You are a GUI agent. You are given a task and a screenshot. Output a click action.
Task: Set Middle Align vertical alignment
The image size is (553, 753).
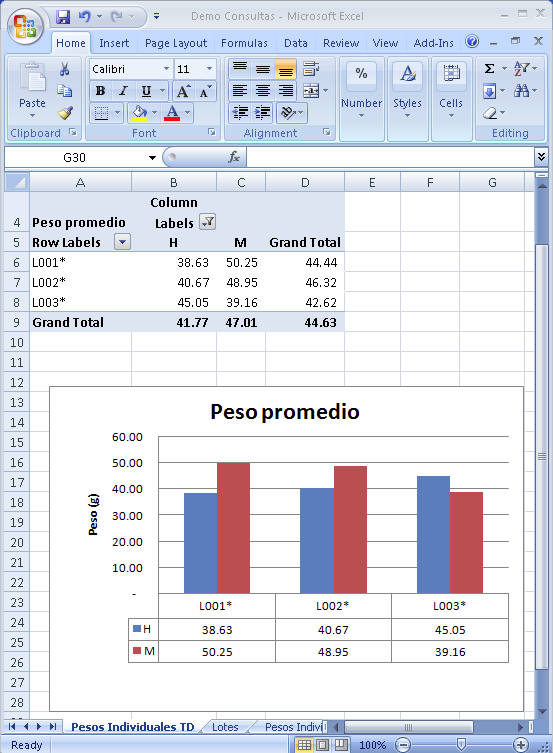coord(263,69)
